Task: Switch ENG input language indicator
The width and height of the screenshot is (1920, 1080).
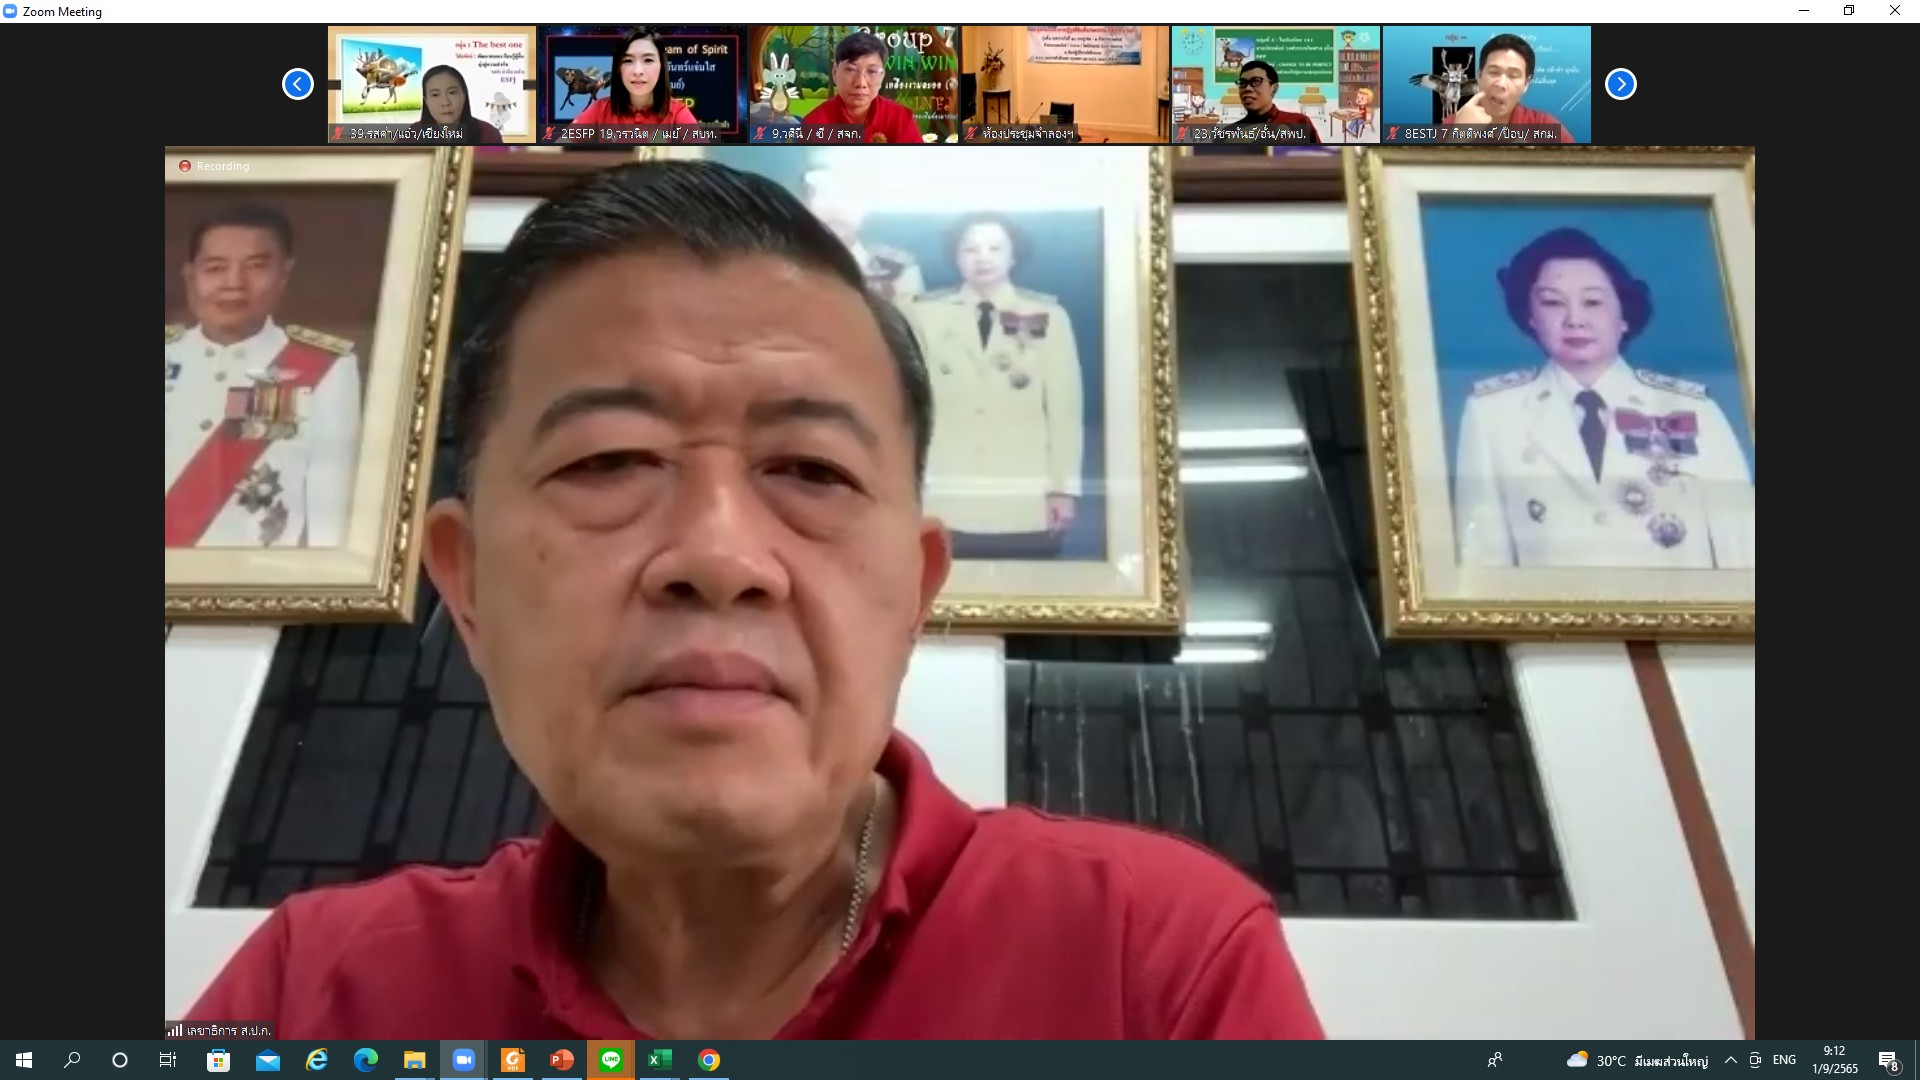Action: pyautogui.click(x=1784, y=1060)
